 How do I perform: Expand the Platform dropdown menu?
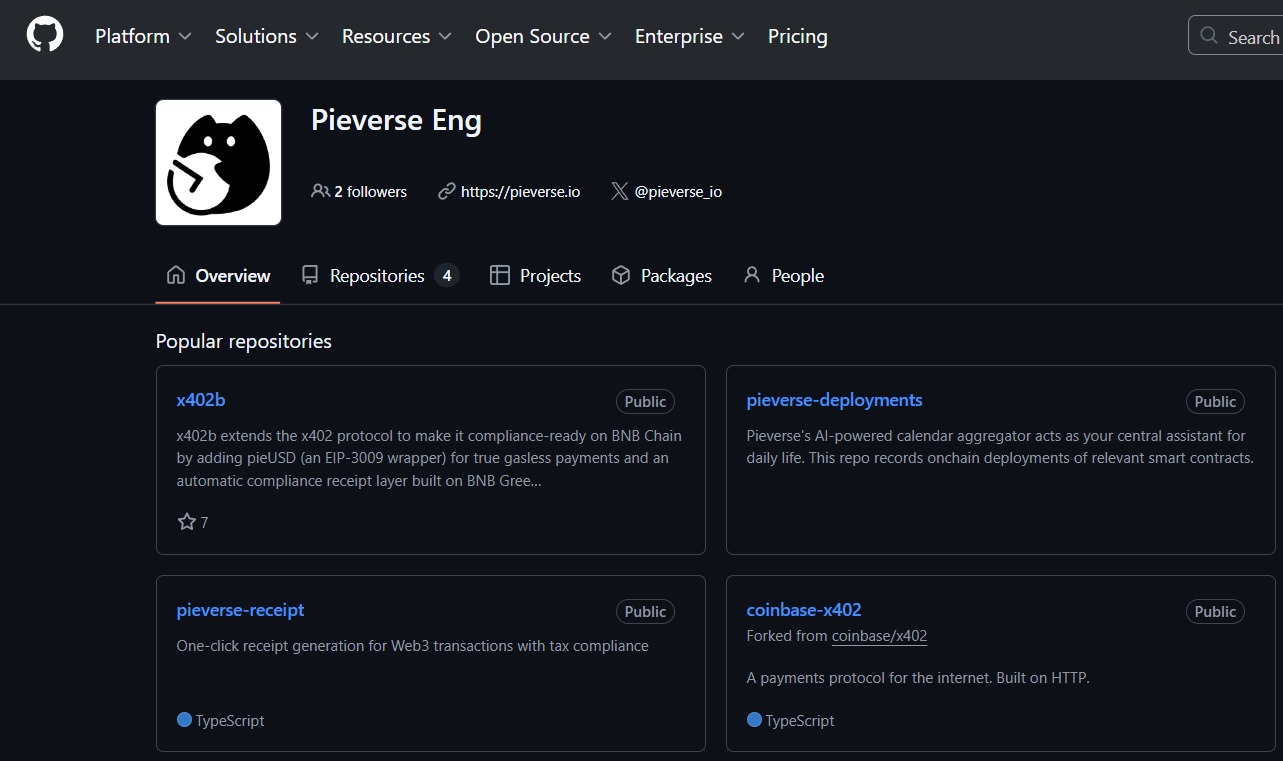pyautogui.click(x=143, y=36)
